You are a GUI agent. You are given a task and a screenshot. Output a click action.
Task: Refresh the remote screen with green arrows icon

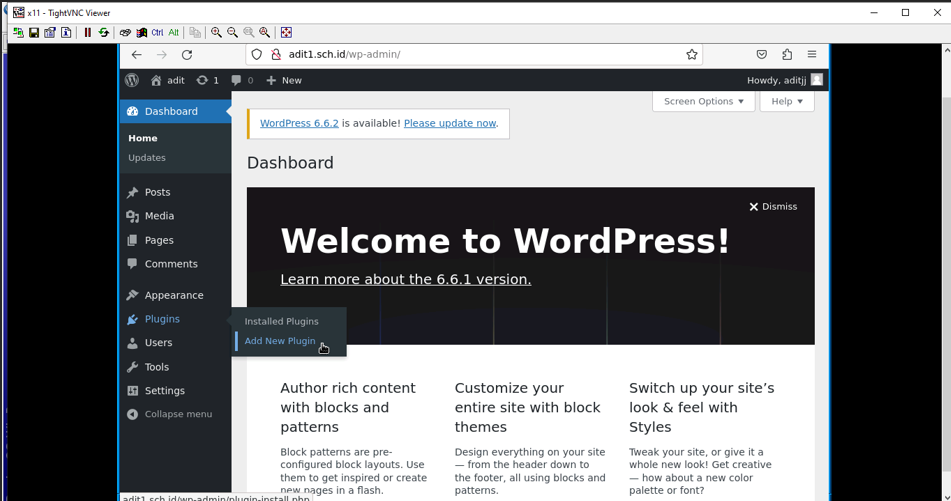tap(104, 33)
